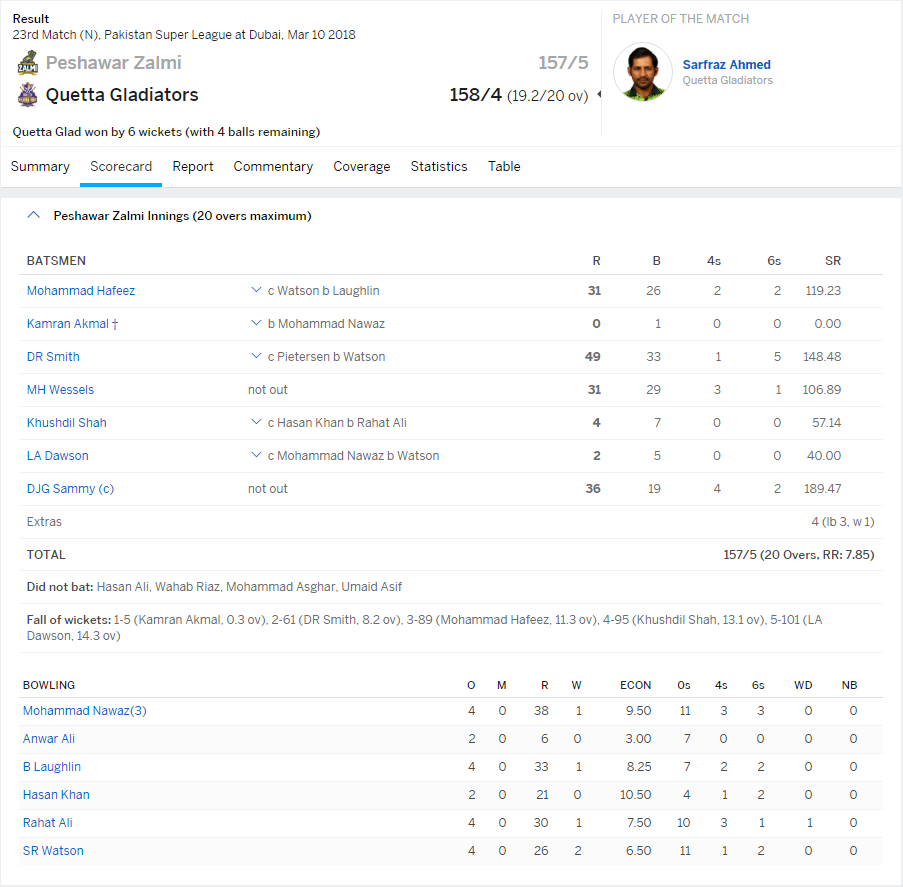Click the Quetta Gladiators team name
This screenshot has width=903, height=887.
pos(122,95)
